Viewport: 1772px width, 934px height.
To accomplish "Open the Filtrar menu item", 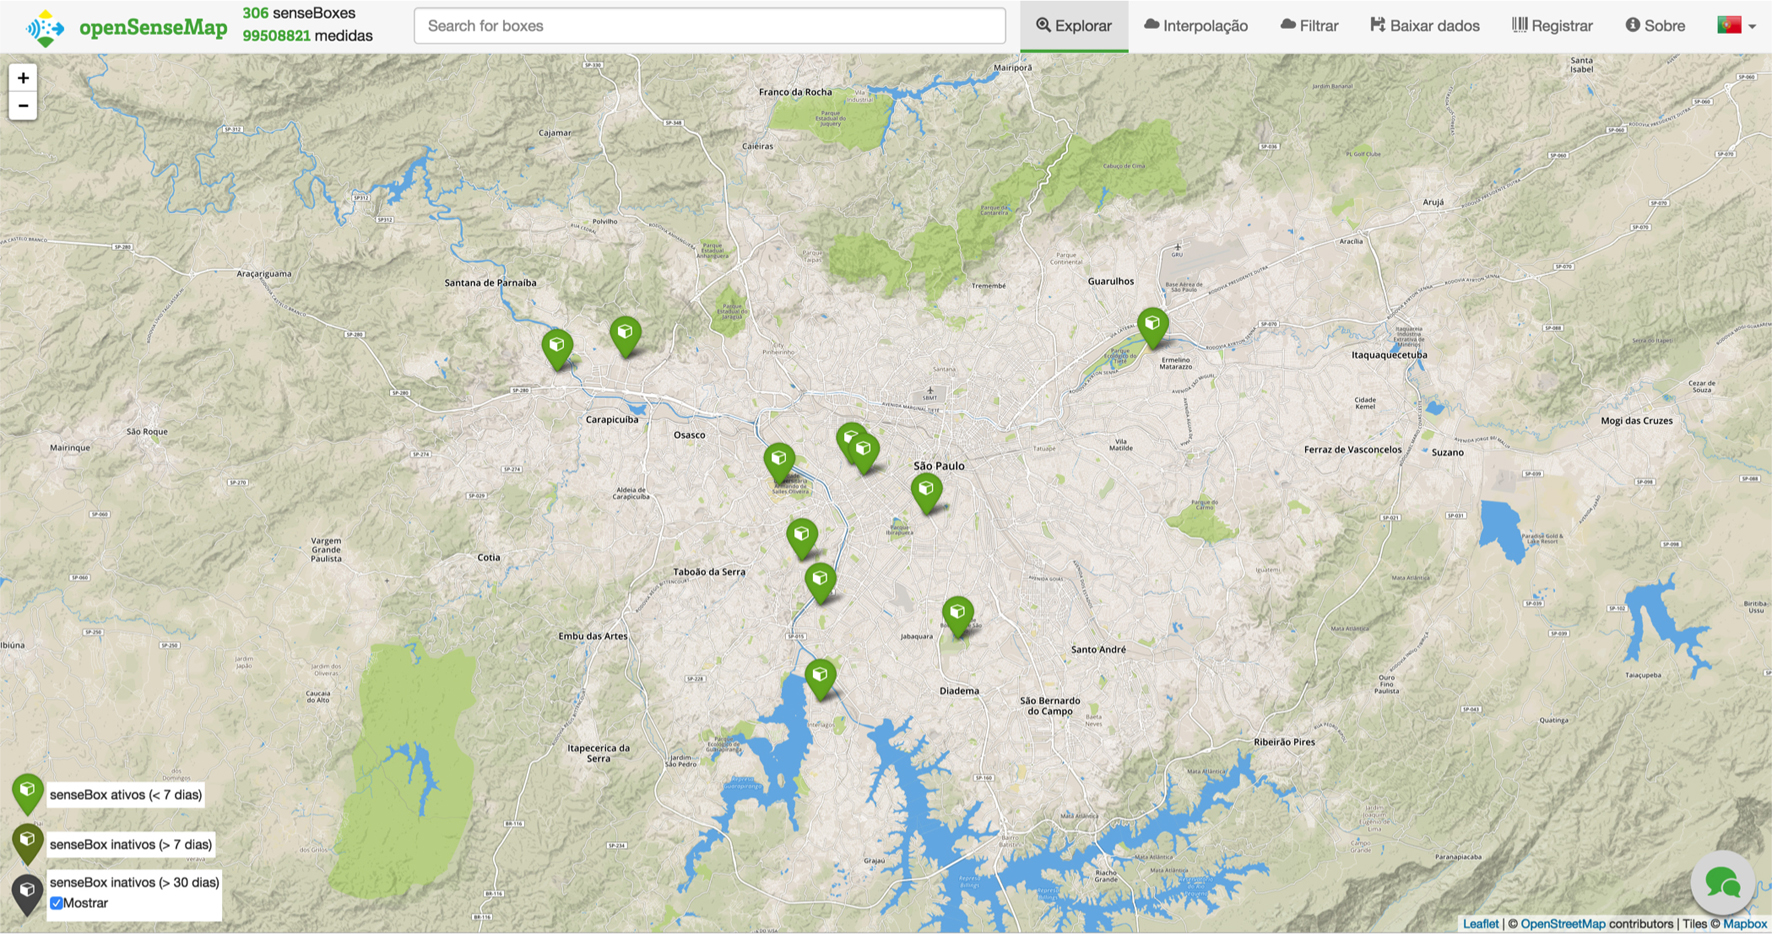I will [x=1309, y=26].
